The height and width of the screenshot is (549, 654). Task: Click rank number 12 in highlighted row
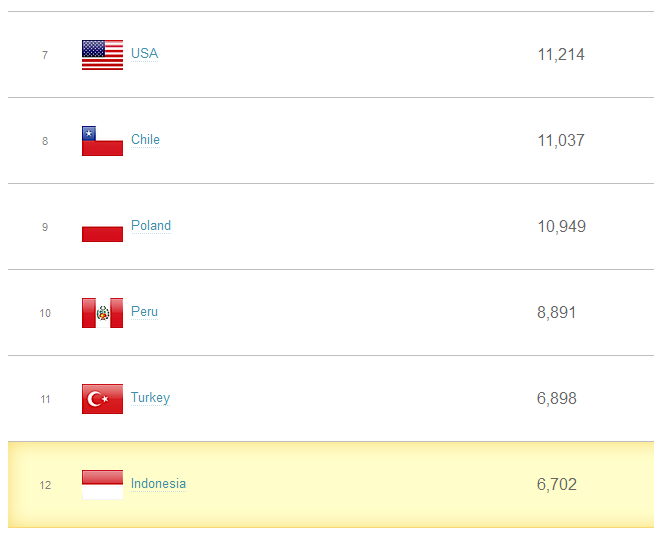click(x=45, y=486)
